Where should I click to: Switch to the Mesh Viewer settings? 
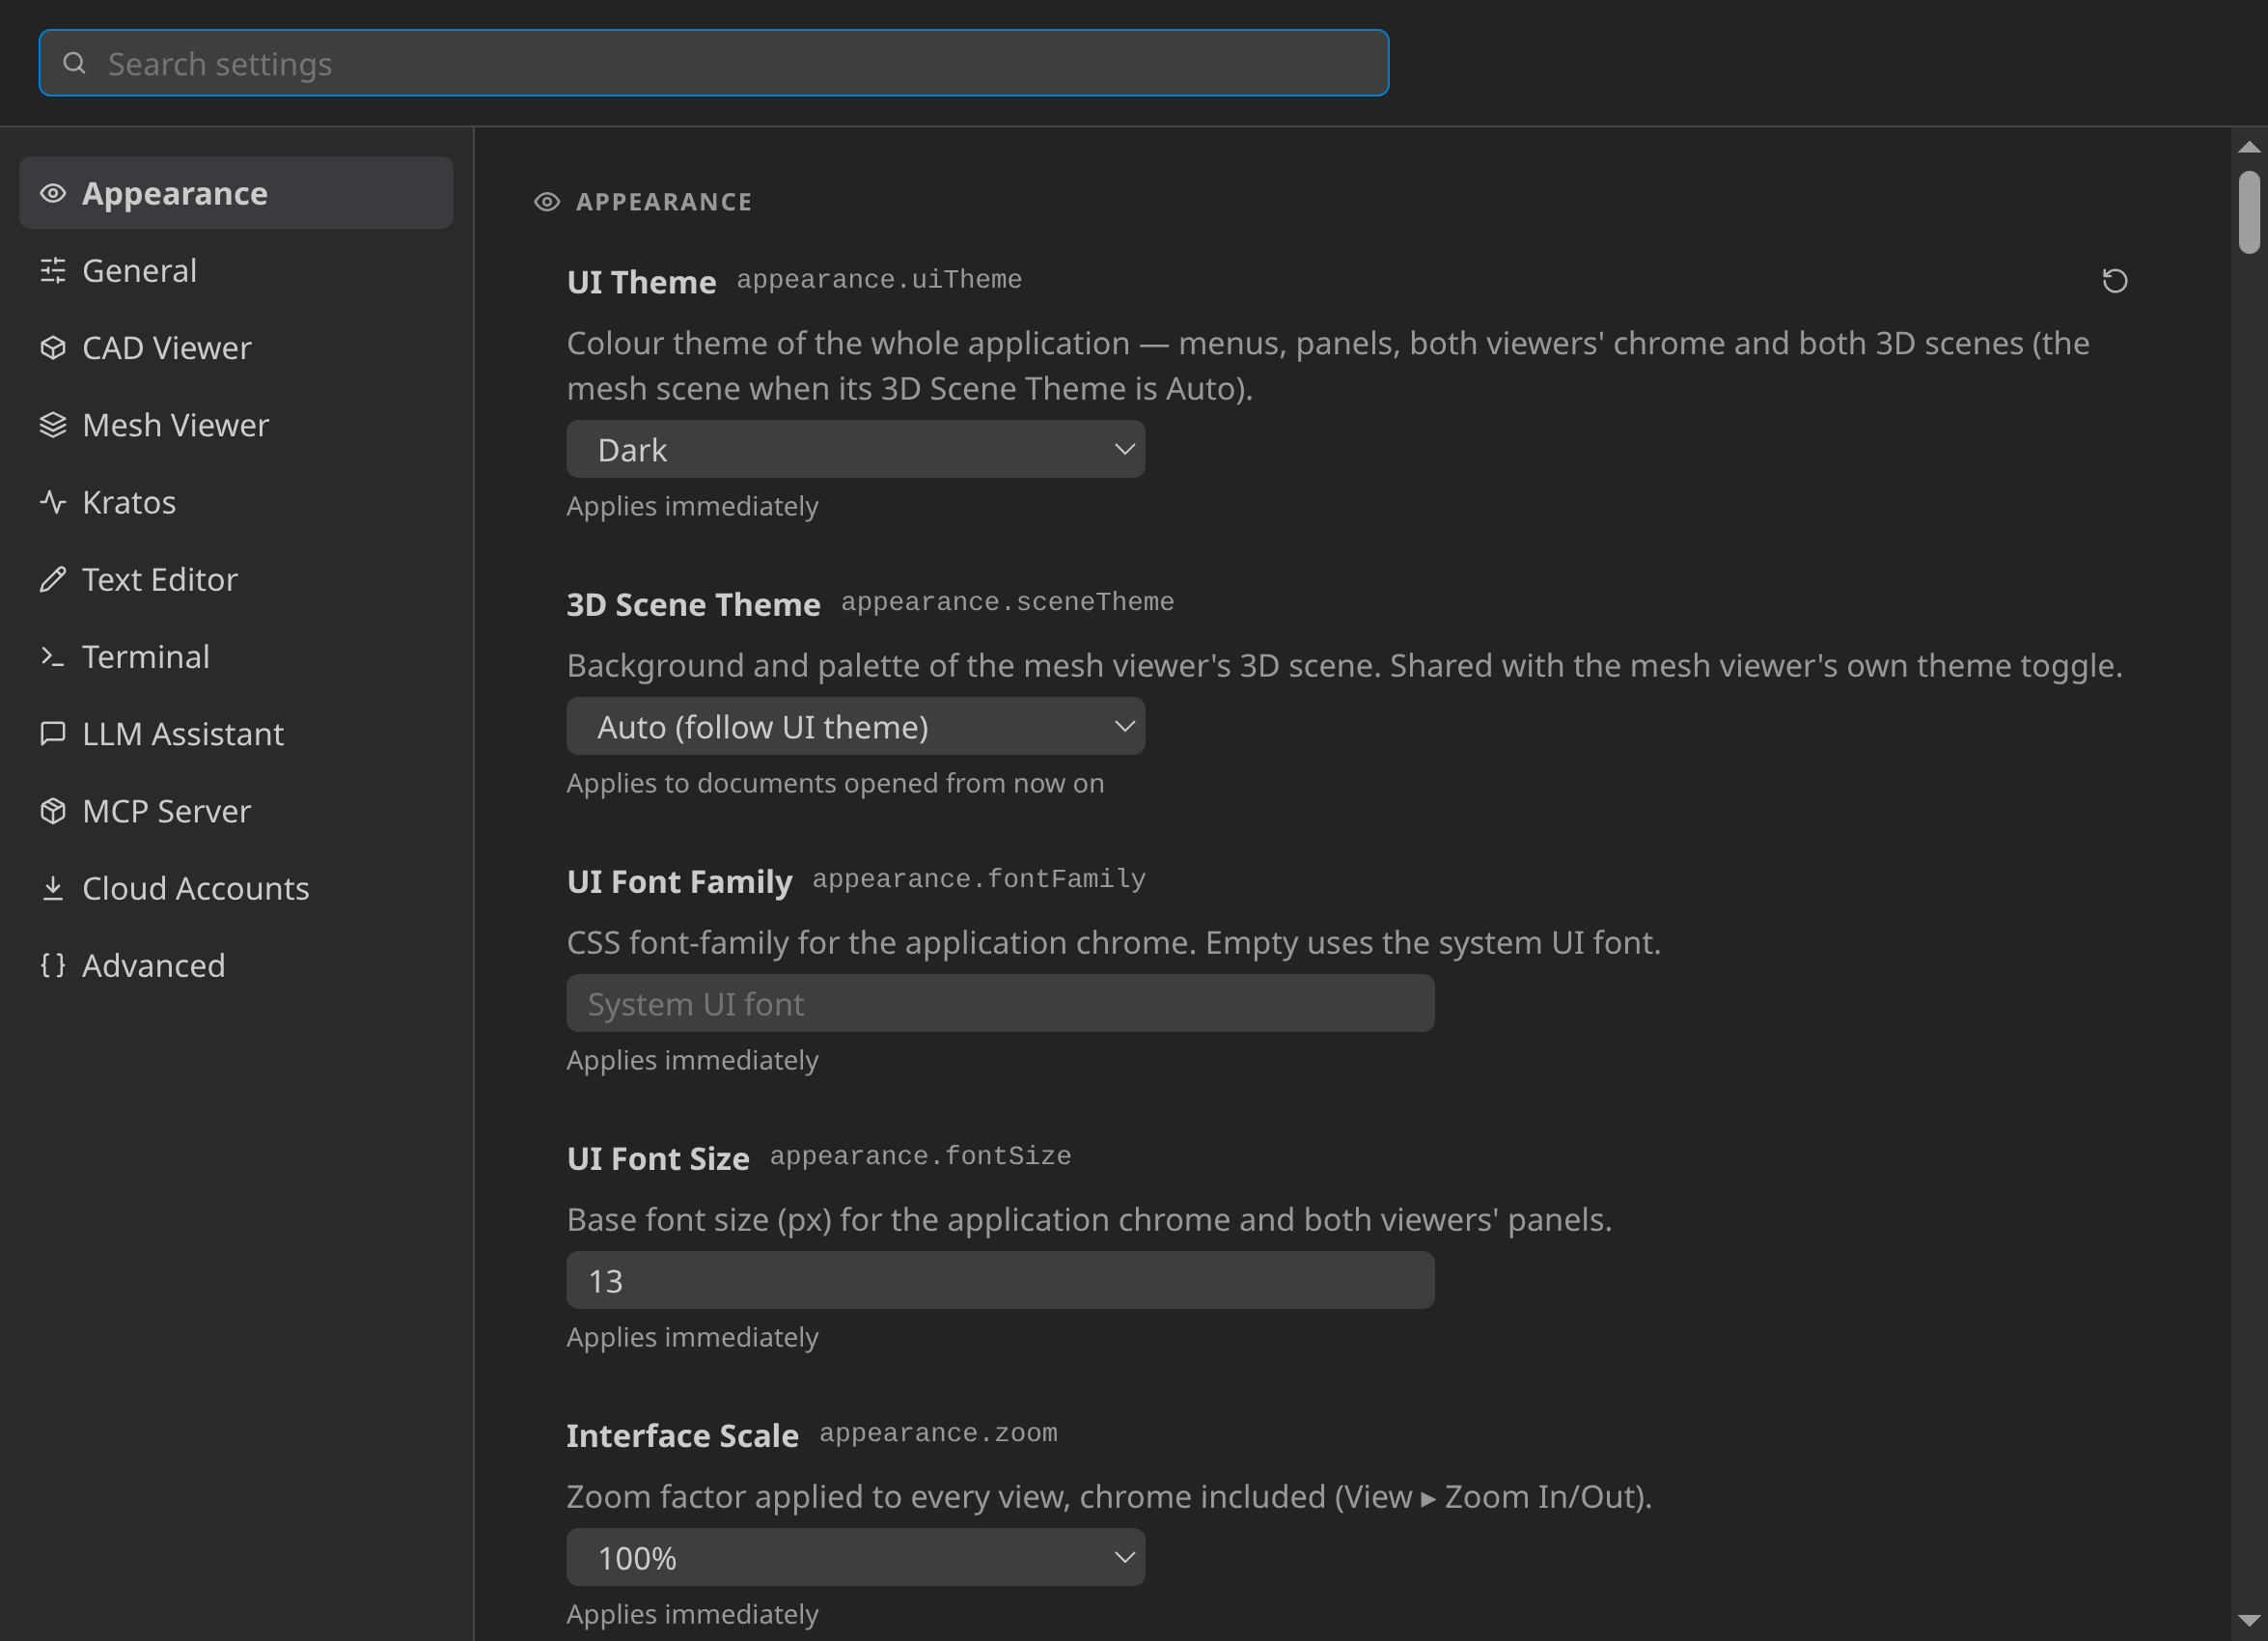[x=236, y=425]
